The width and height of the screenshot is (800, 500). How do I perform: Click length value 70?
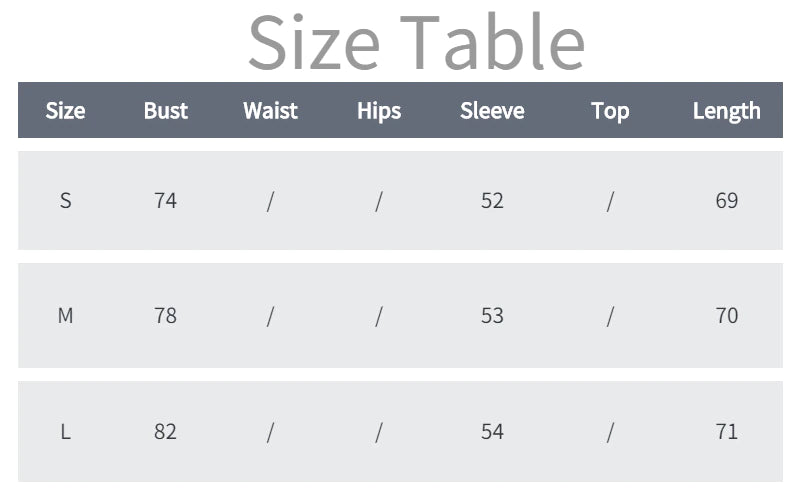(726, 316)
